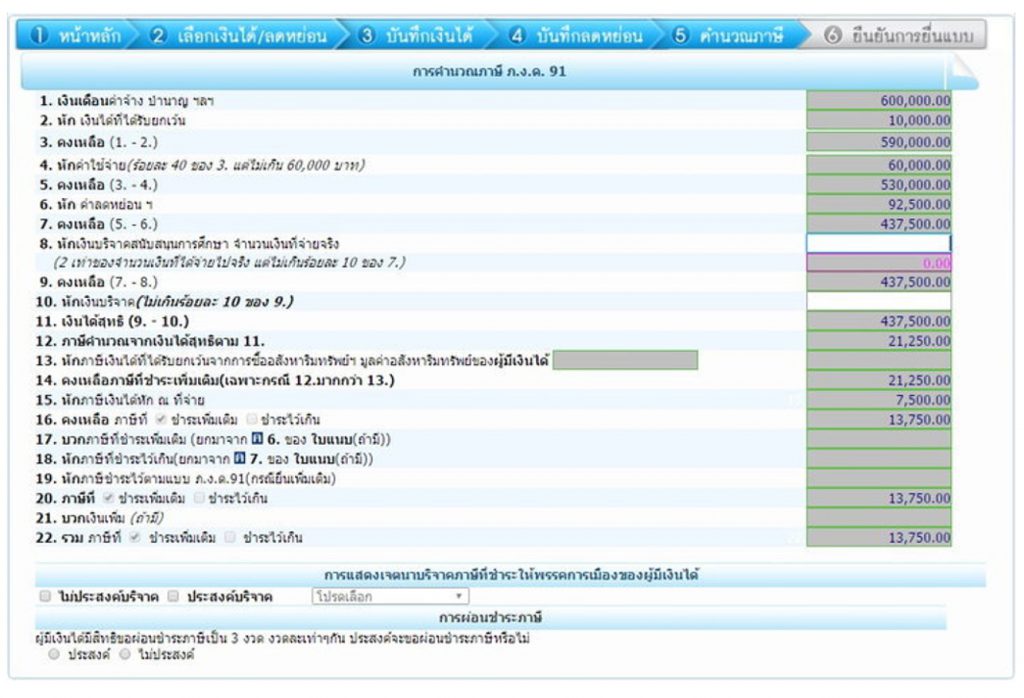
Task: Focus the row 10 donation amount field
Action: (879, 301)
